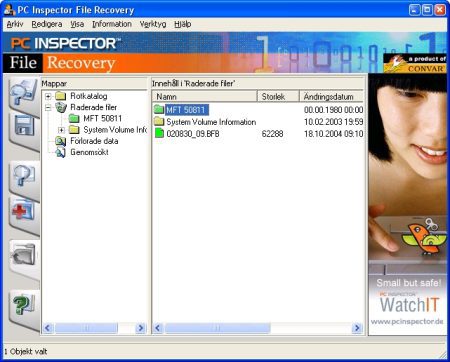Click the file list horizontal scrollbar thumb
This screenshot has height=362, width=450.
[x=217, y=328]
